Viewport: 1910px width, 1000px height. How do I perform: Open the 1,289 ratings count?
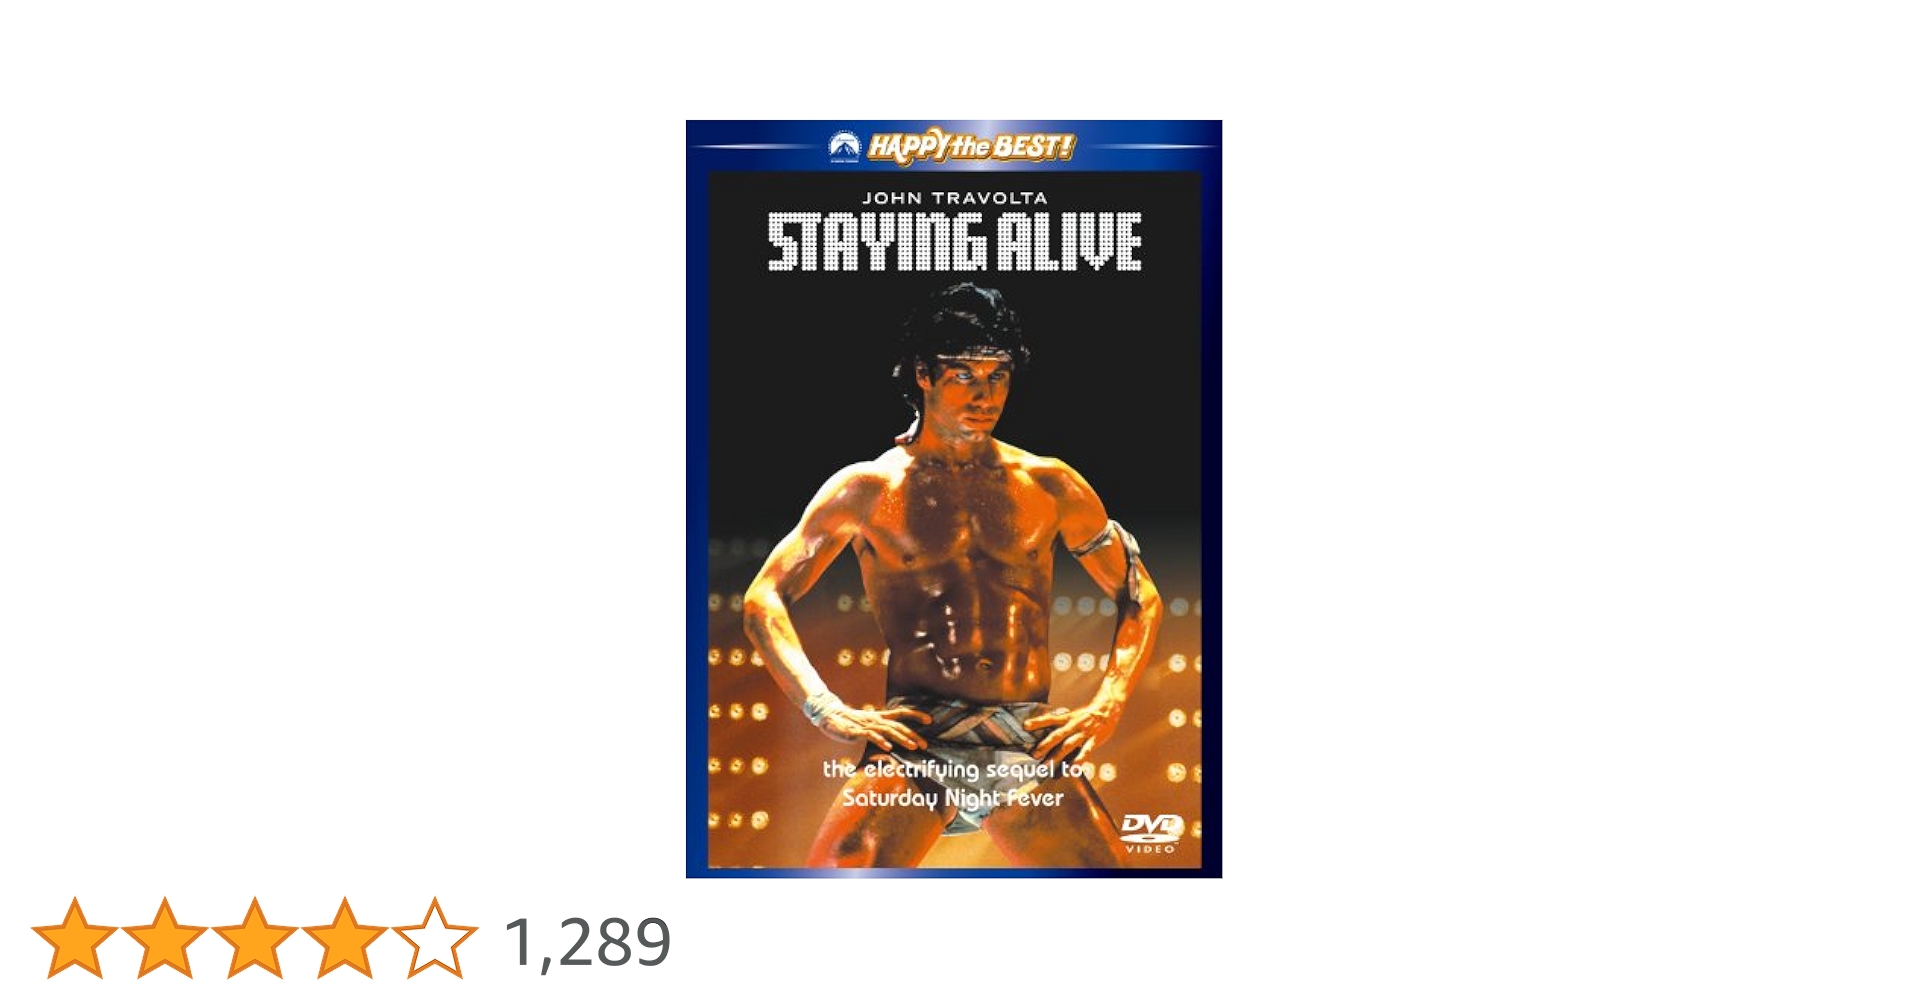(587, 942)
